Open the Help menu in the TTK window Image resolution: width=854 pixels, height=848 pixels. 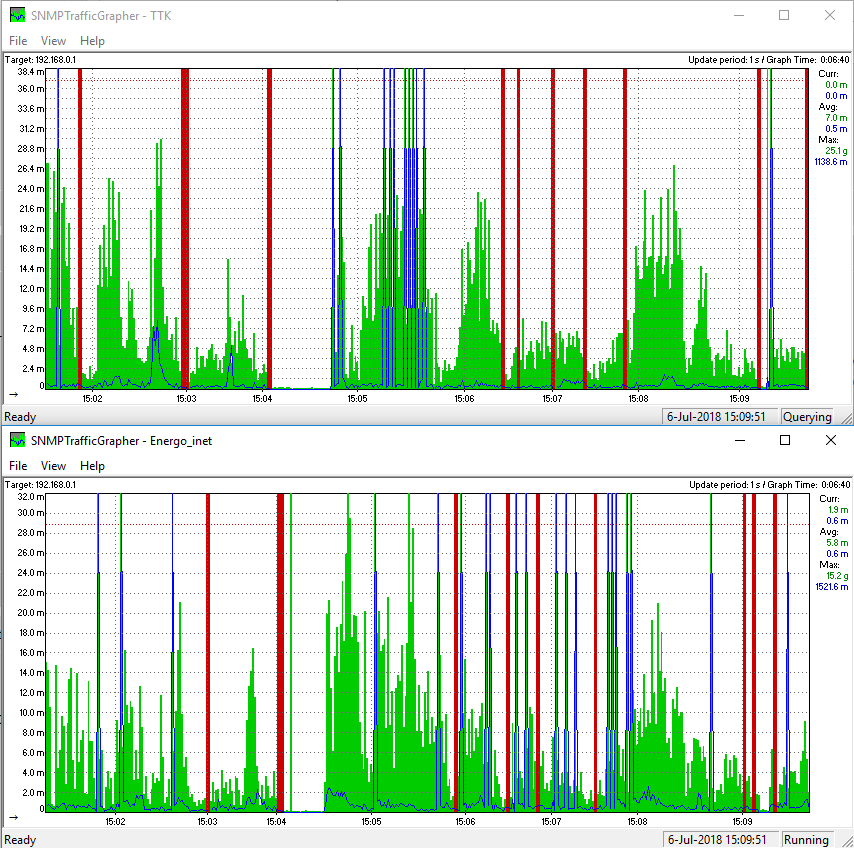(92, 41)
